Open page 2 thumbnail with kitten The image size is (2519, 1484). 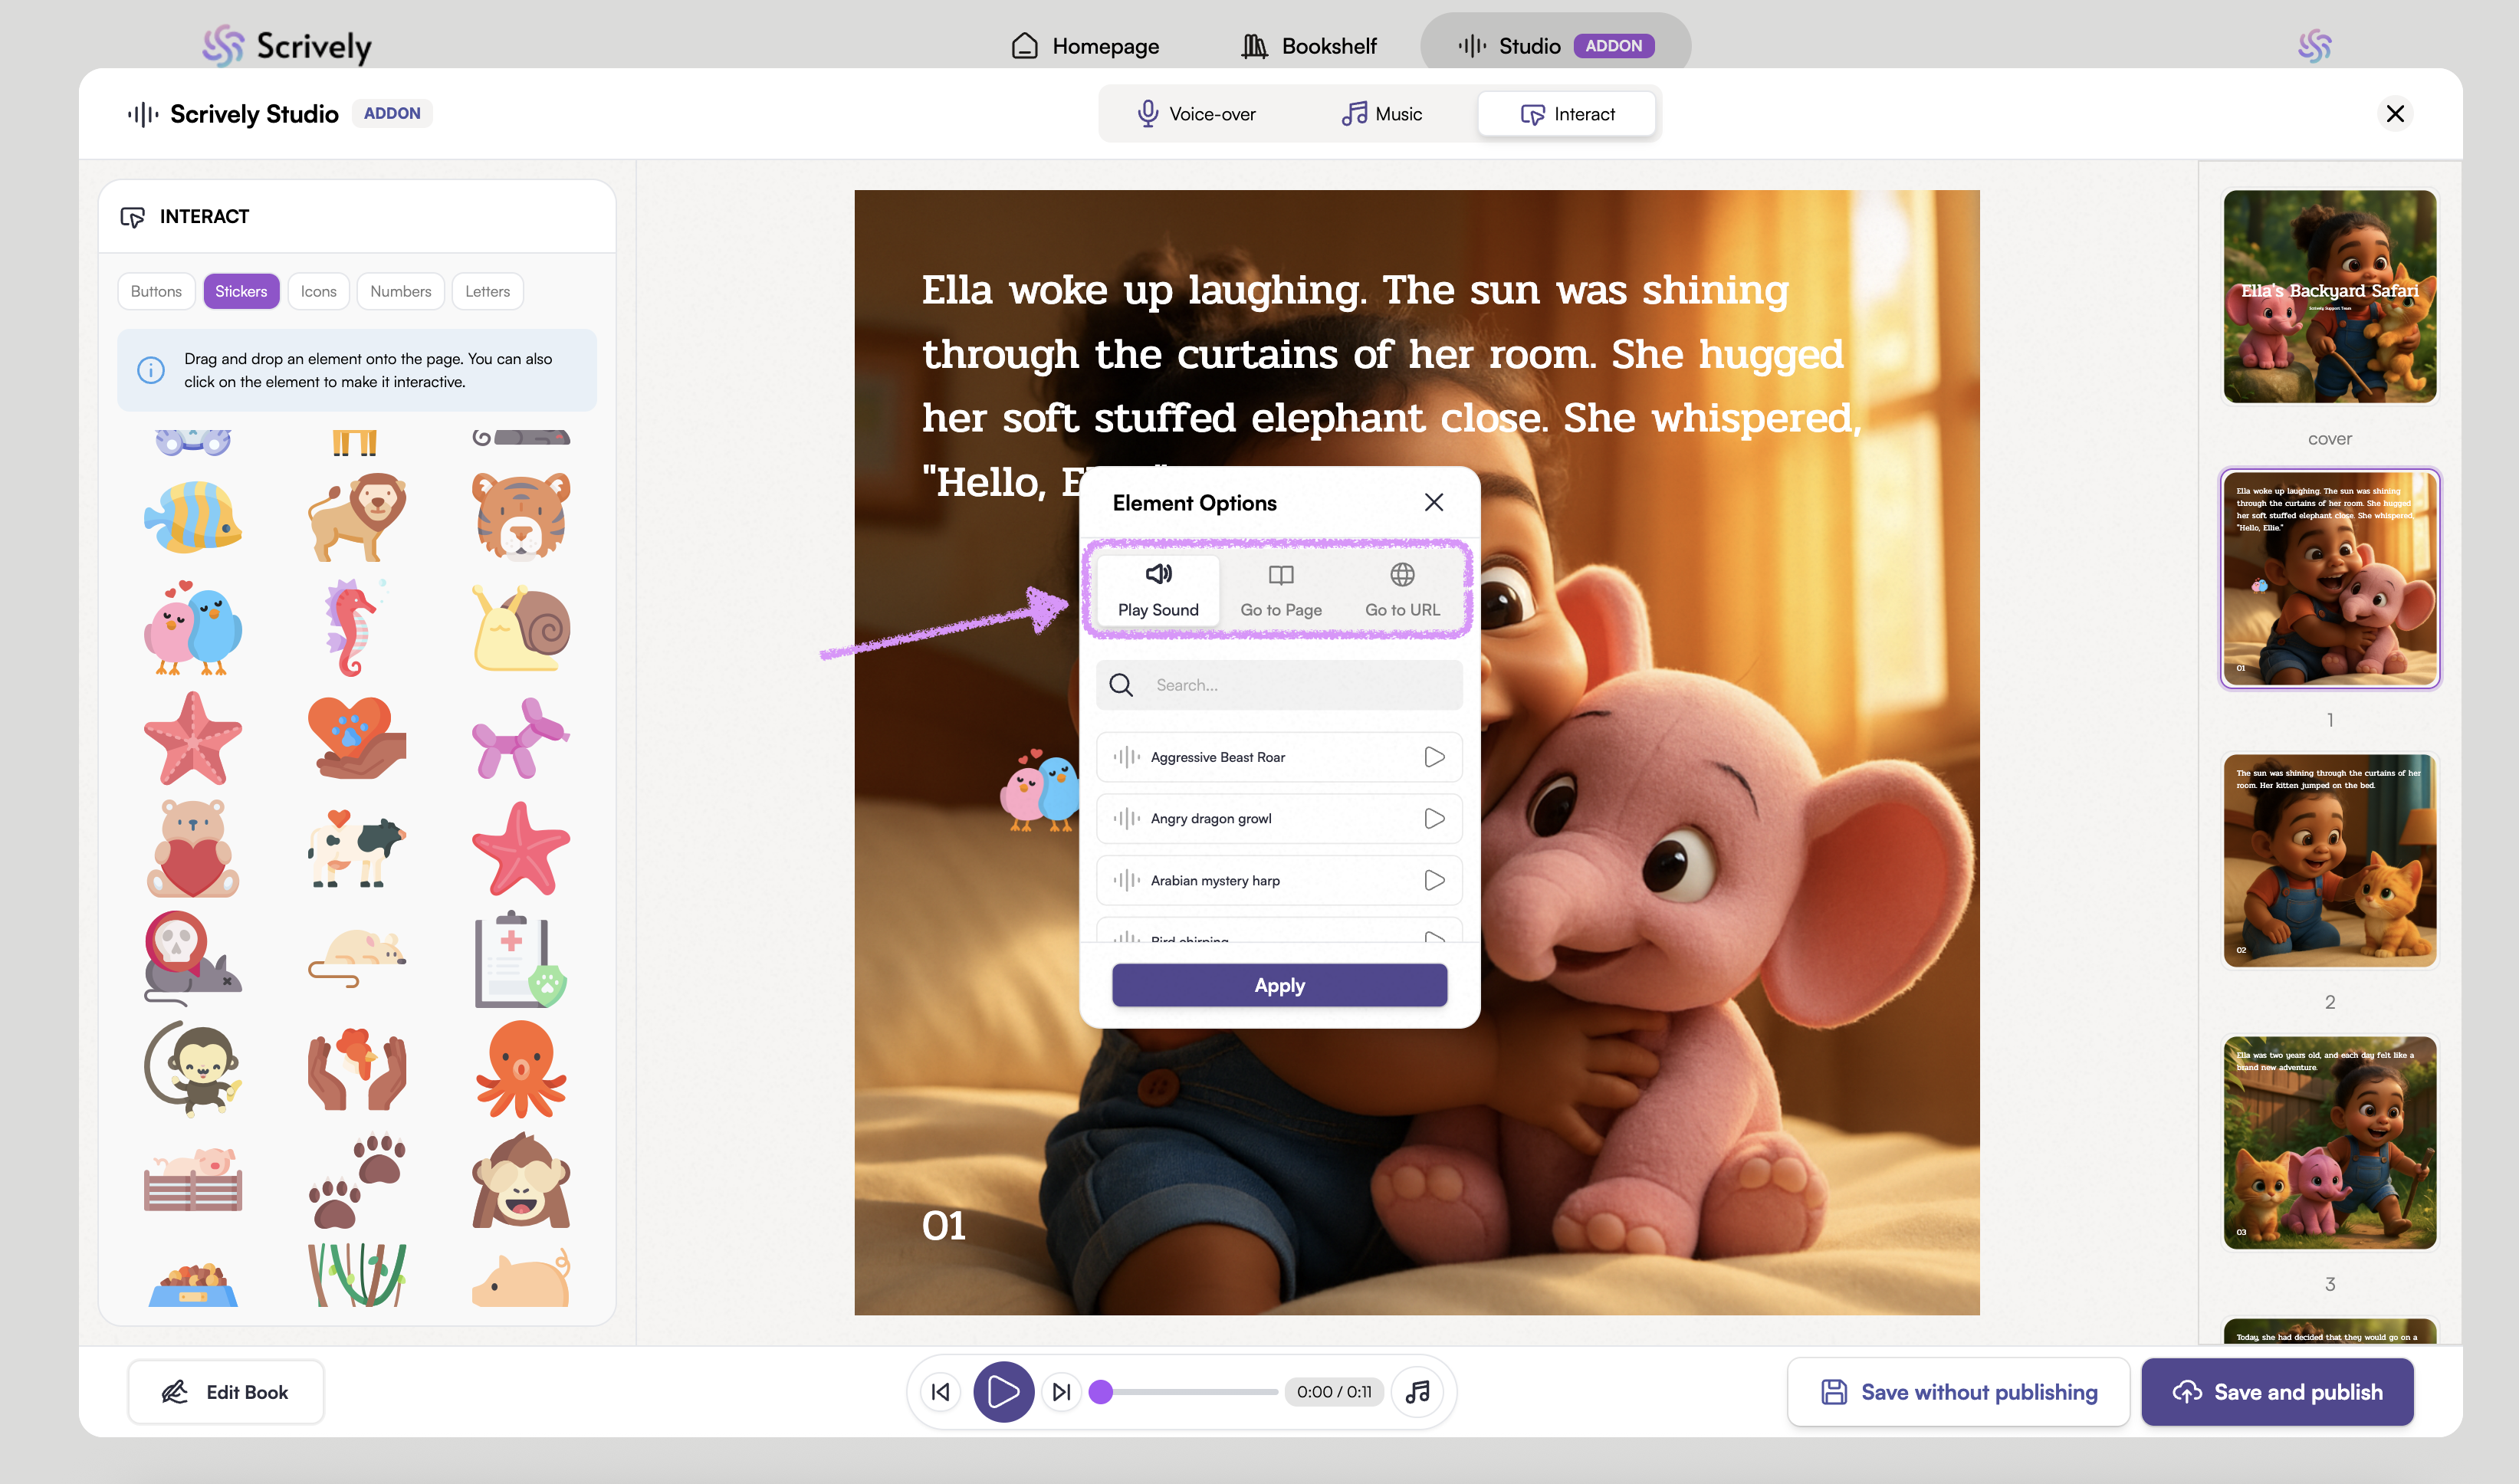(x=2329, y=861)
